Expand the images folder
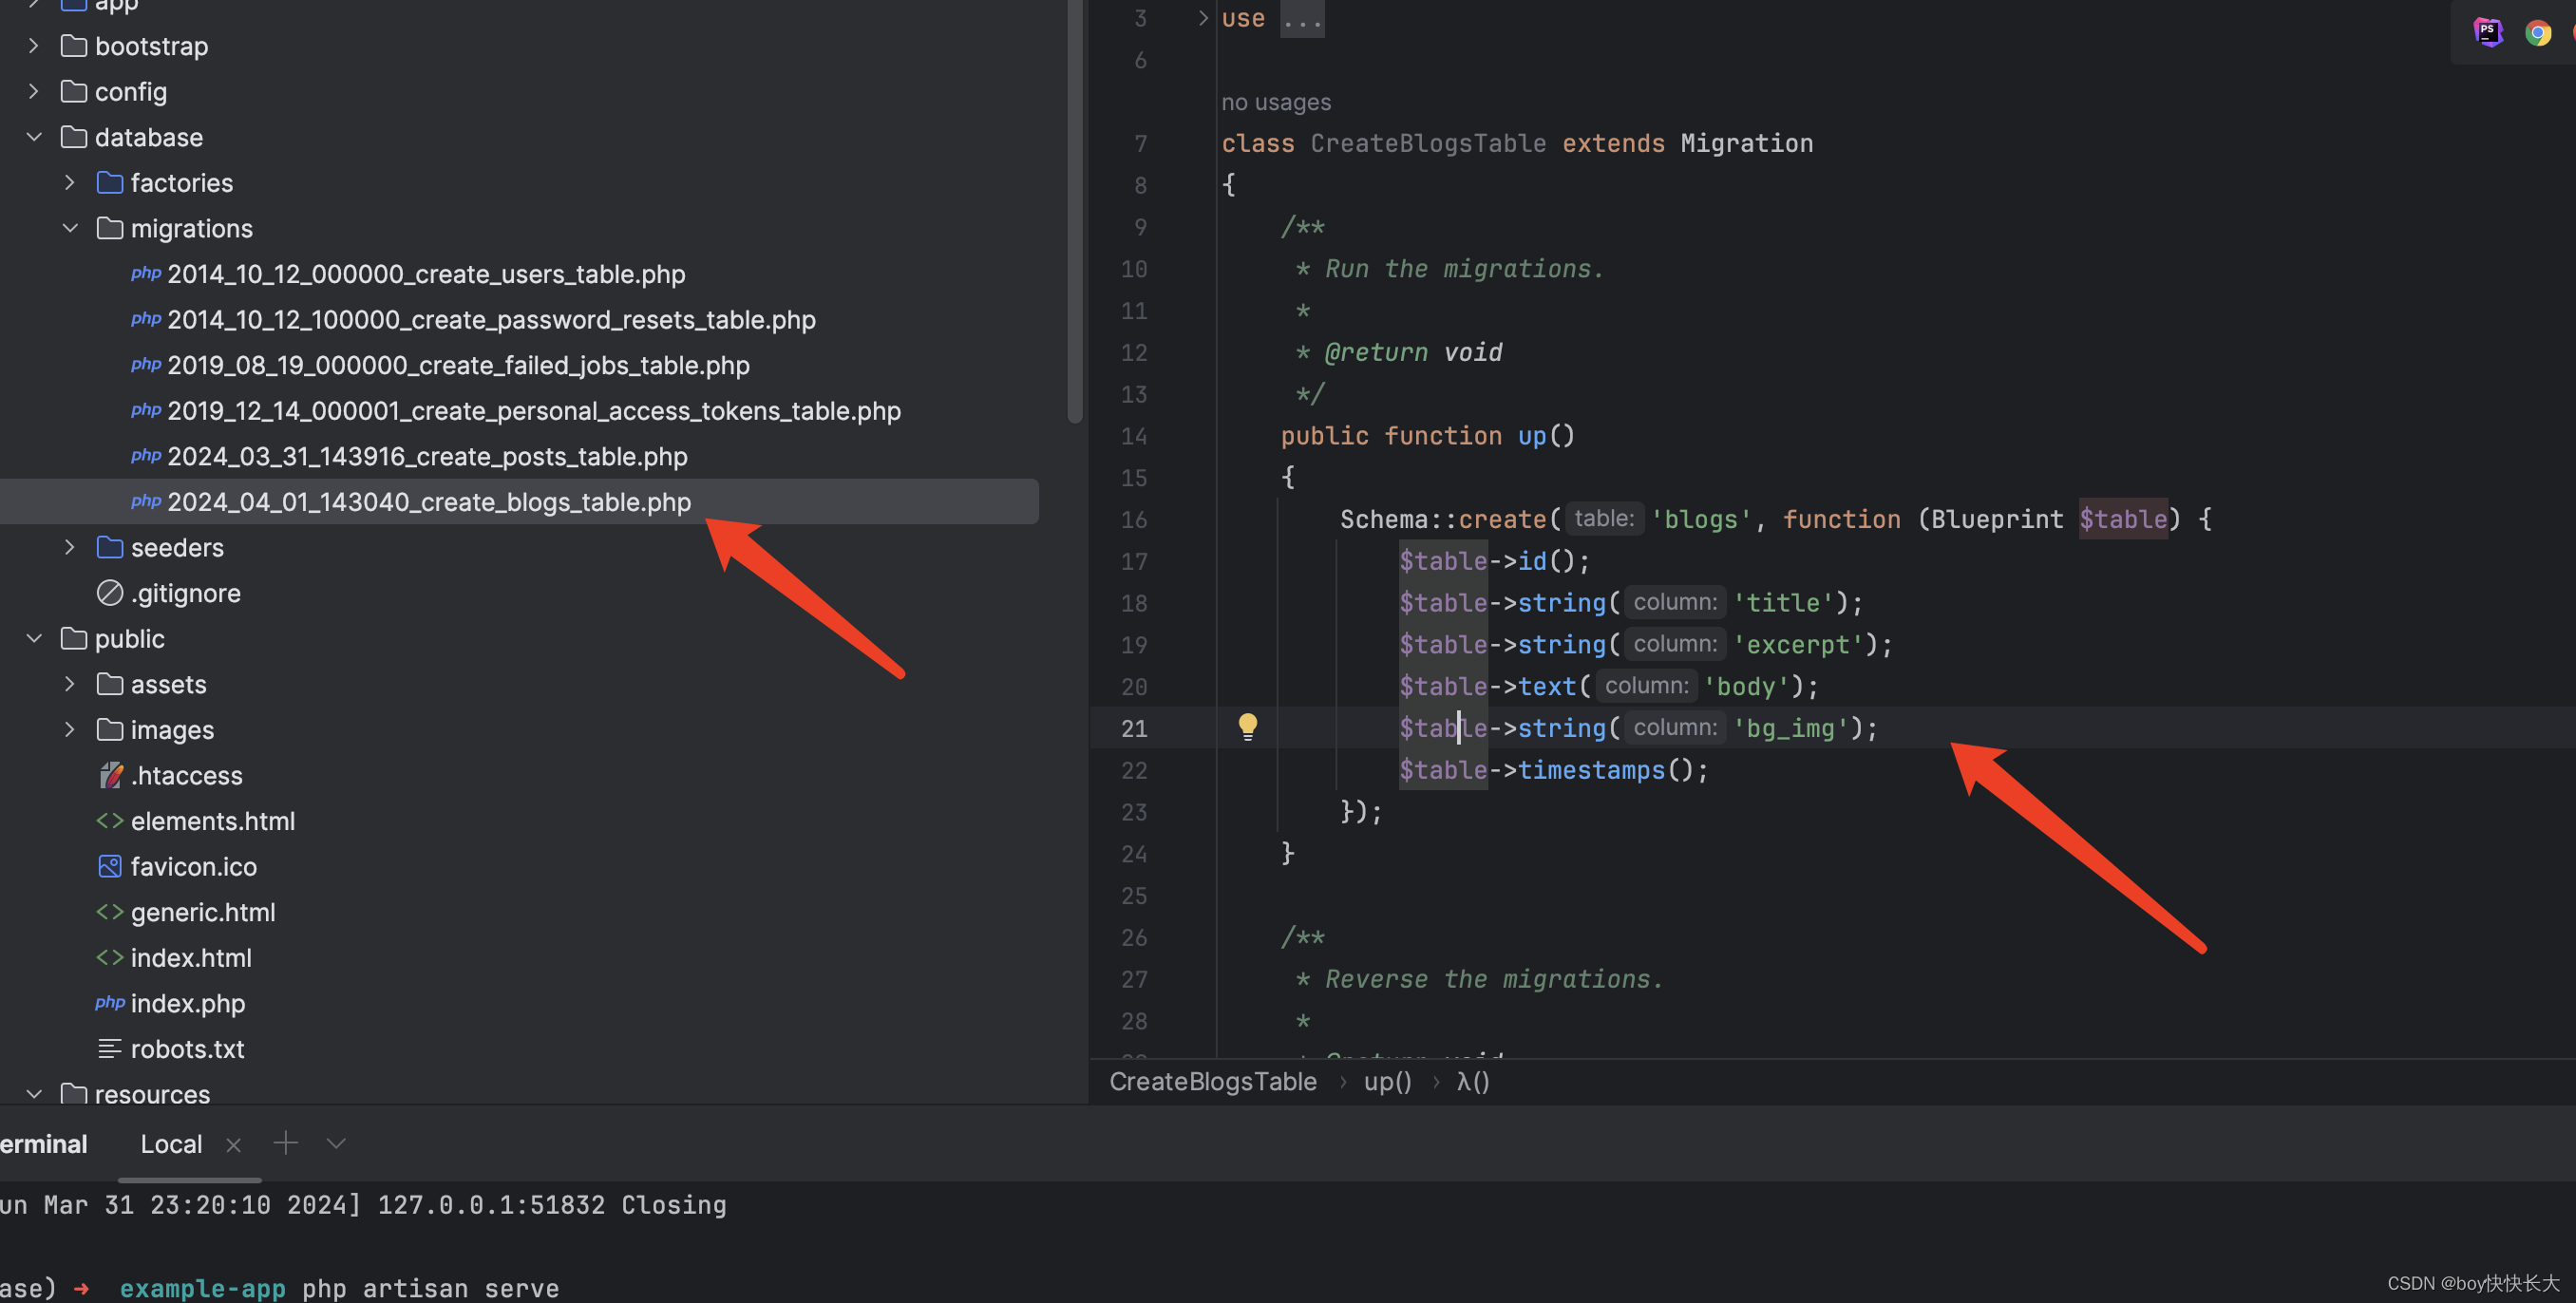Image resolution: width=2576 pixels, height=1303 pixels. [x=70, y=729]
